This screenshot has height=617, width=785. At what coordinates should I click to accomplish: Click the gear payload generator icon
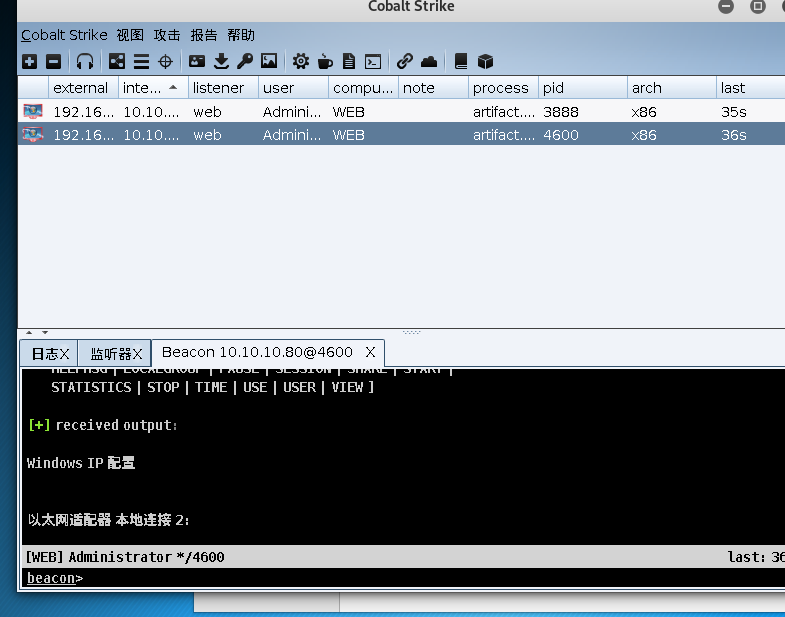(301, 62)
